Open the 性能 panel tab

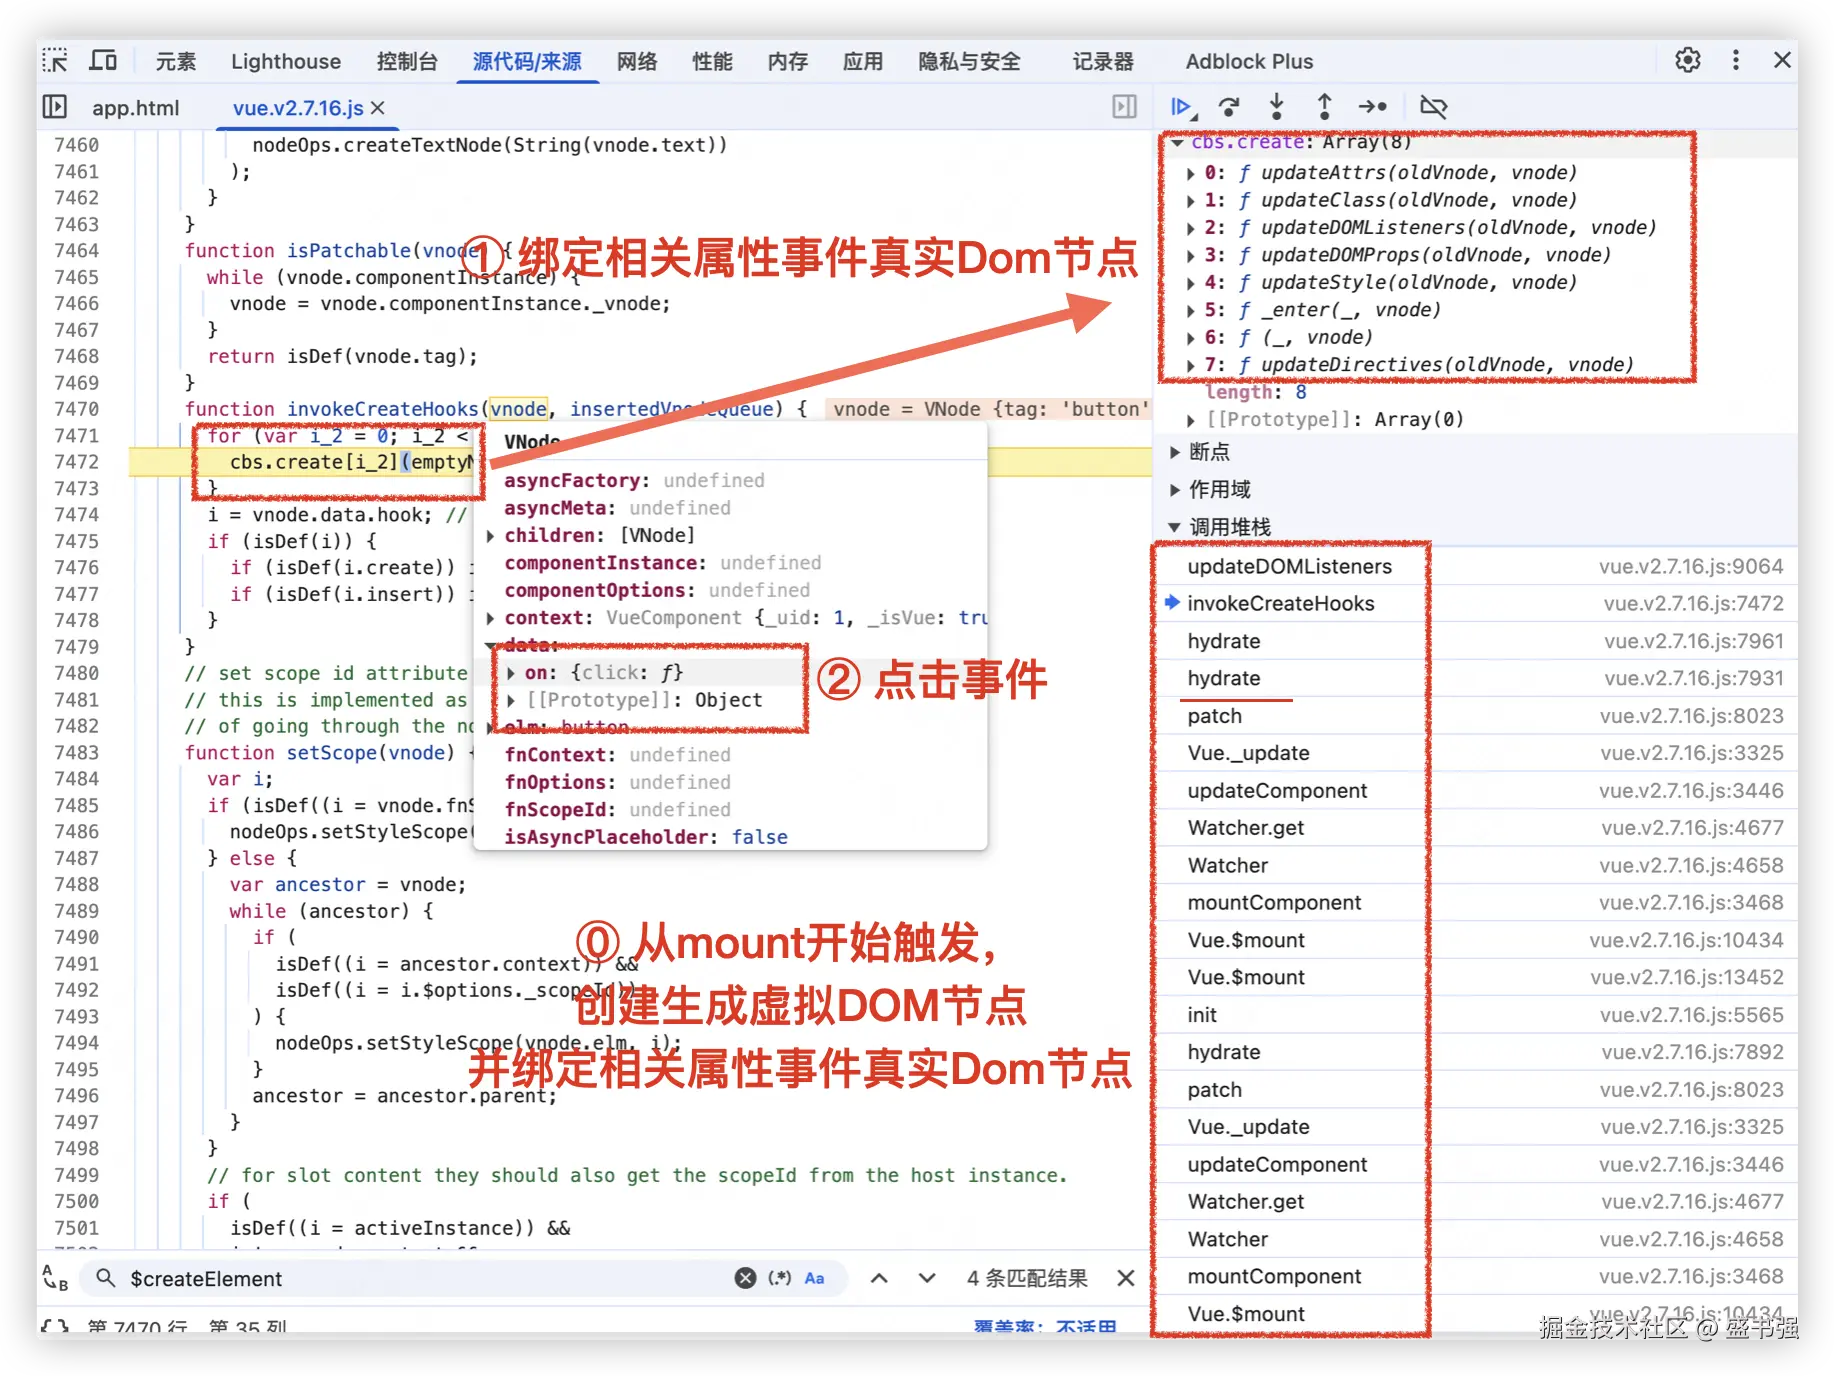coord(712,62)
